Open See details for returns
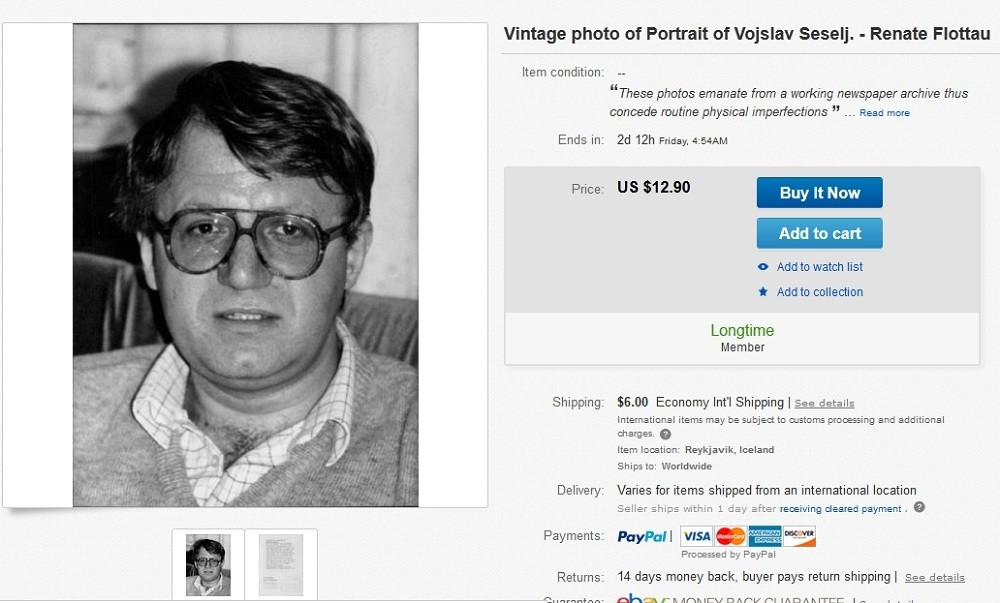1000x603 pixels. click(x=934, y=577)
